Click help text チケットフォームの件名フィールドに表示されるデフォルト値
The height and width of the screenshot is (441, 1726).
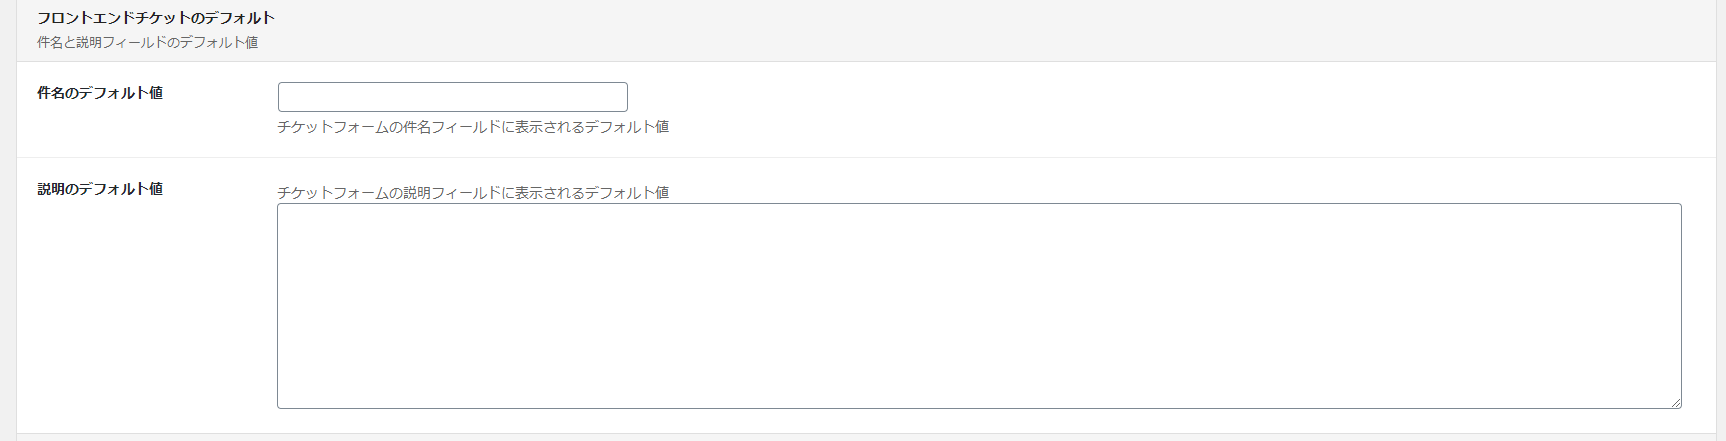tap(473, 127)
